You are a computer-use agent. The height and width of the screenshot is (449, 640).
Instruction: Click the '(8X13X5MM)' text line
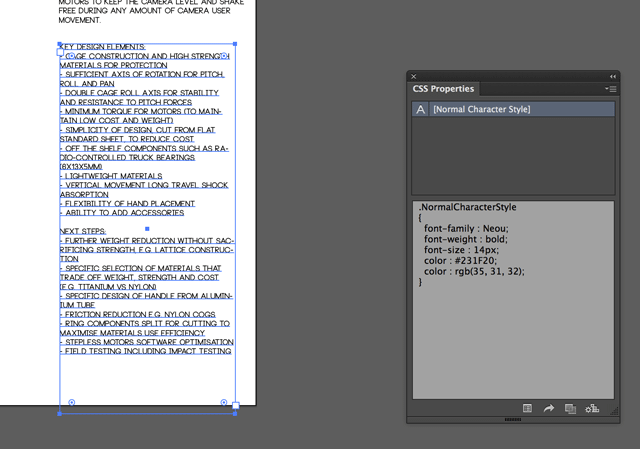81,167
